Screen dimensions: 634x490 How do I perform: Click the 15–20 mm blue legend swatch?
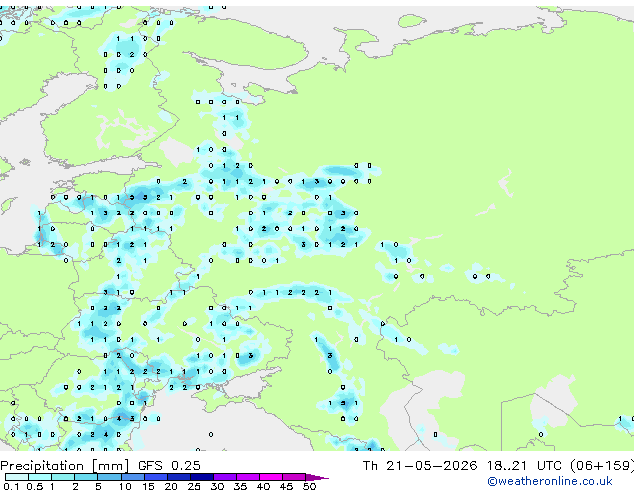155,477
